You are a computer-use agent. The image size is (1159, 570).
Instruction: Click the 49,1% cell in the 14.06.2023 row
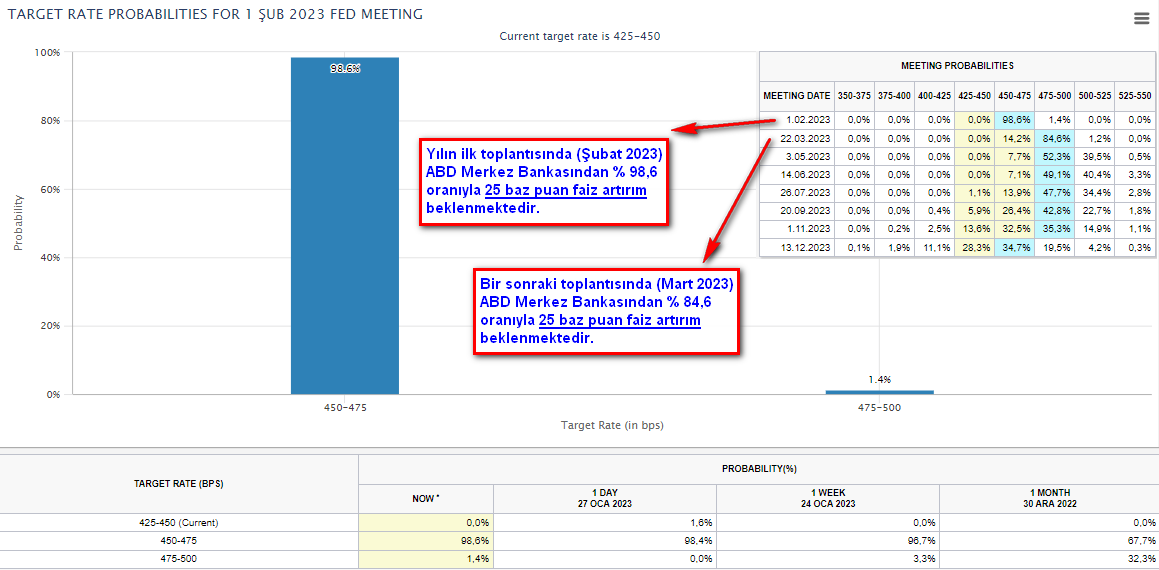coord(1054,174)
